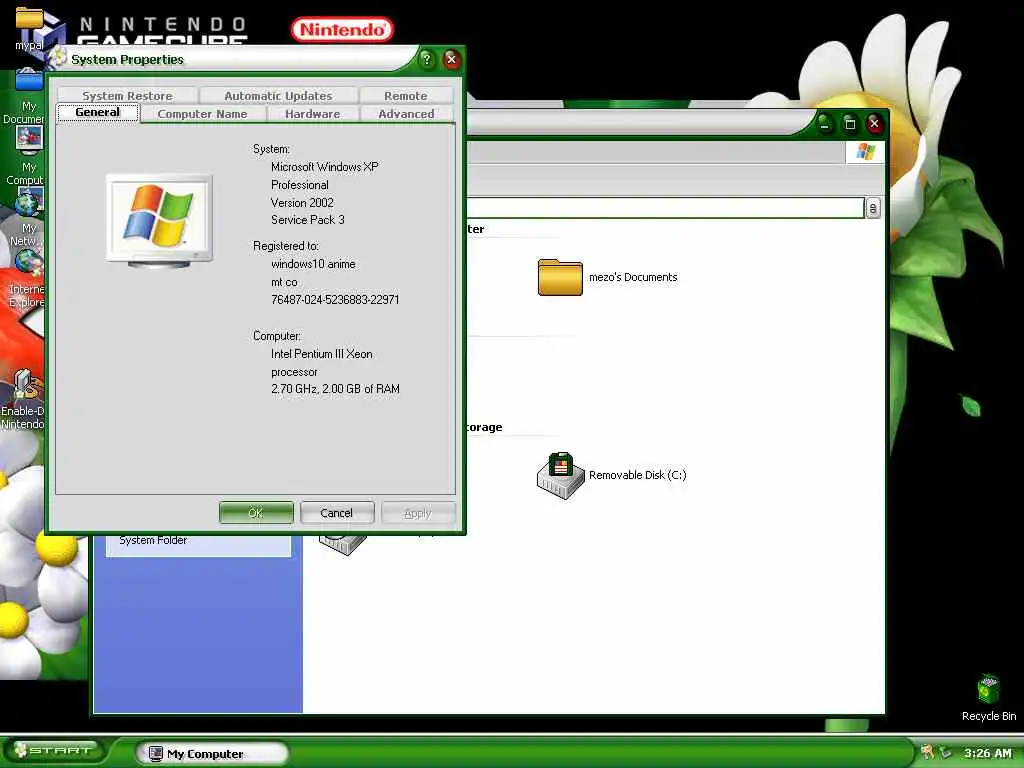Click the 'mt co' organization text

pos(284,282)
